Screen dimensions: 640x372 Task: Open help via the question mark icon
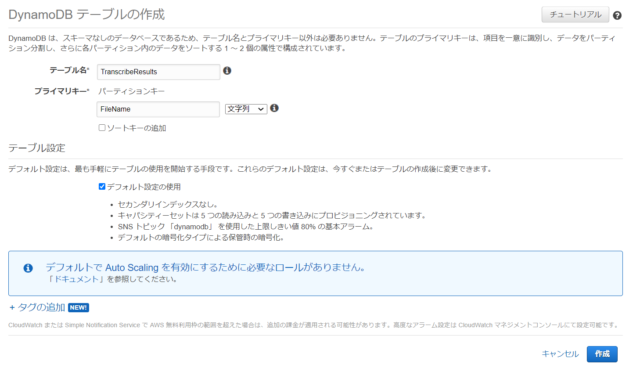(x=617, y=16)
